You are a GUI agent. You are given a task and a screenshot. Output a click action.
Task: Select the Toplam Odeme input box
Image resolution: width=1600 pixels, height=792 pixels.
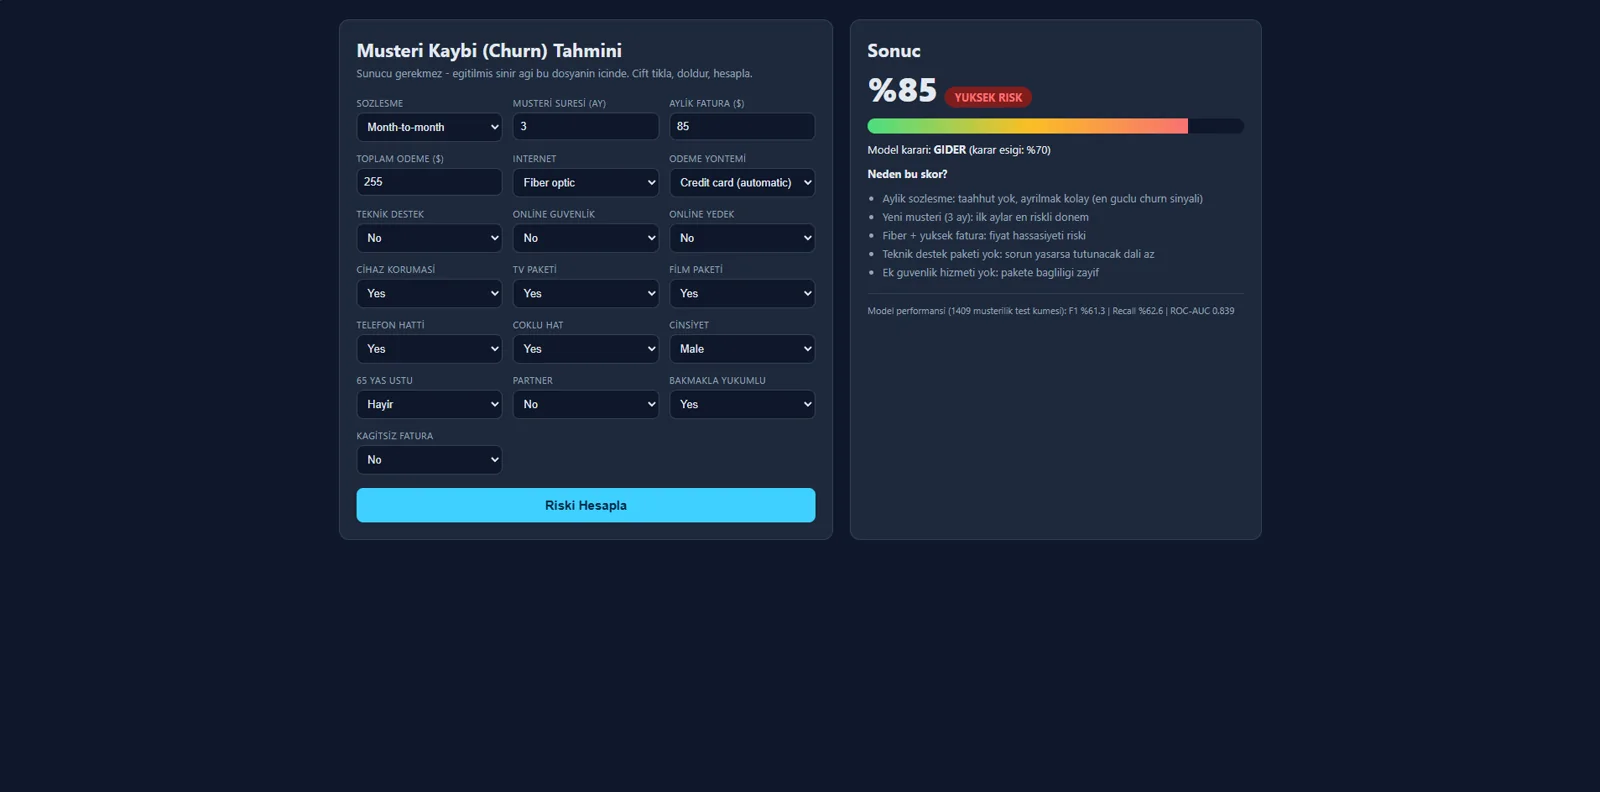click(429, 182)
